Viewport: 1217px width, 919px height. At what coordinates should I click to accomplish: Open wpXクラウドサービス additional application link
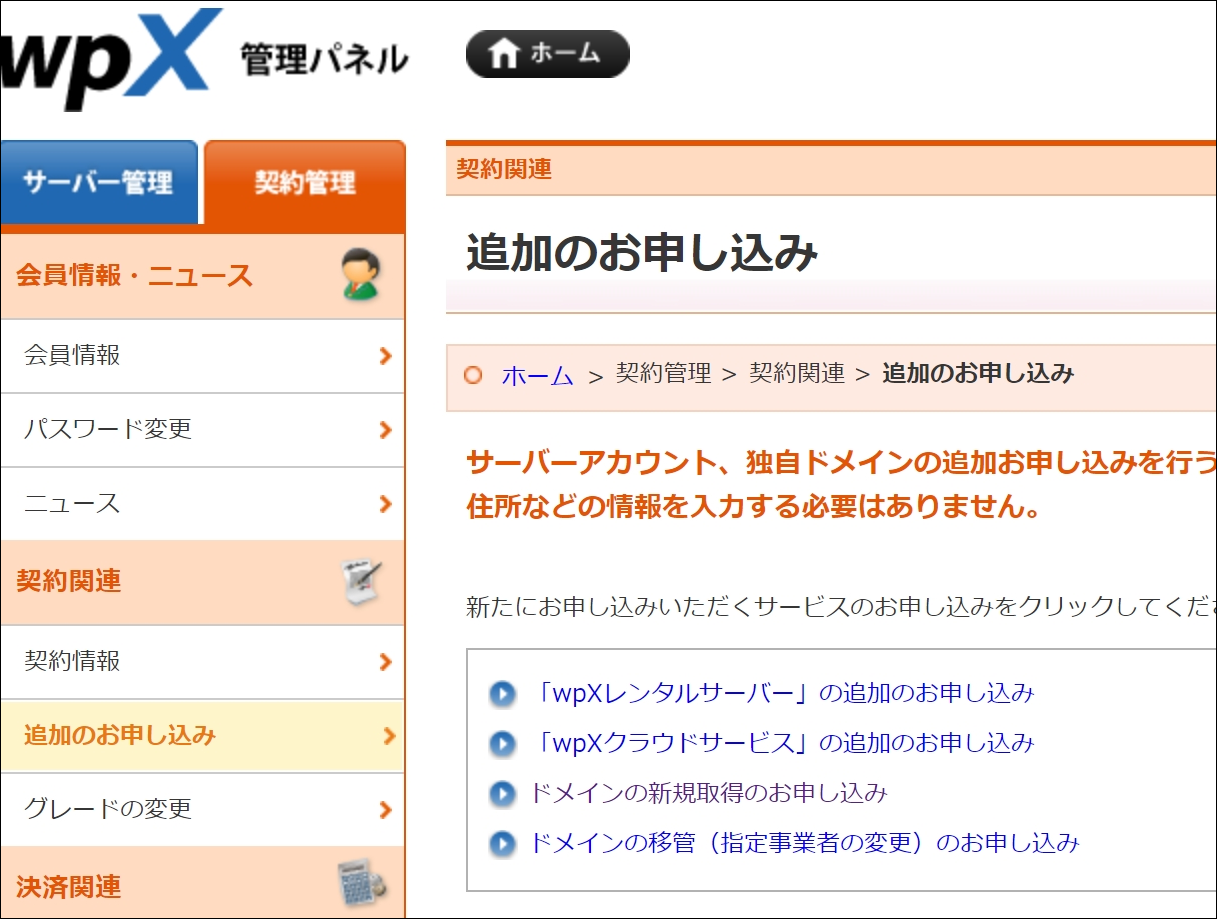782,743
